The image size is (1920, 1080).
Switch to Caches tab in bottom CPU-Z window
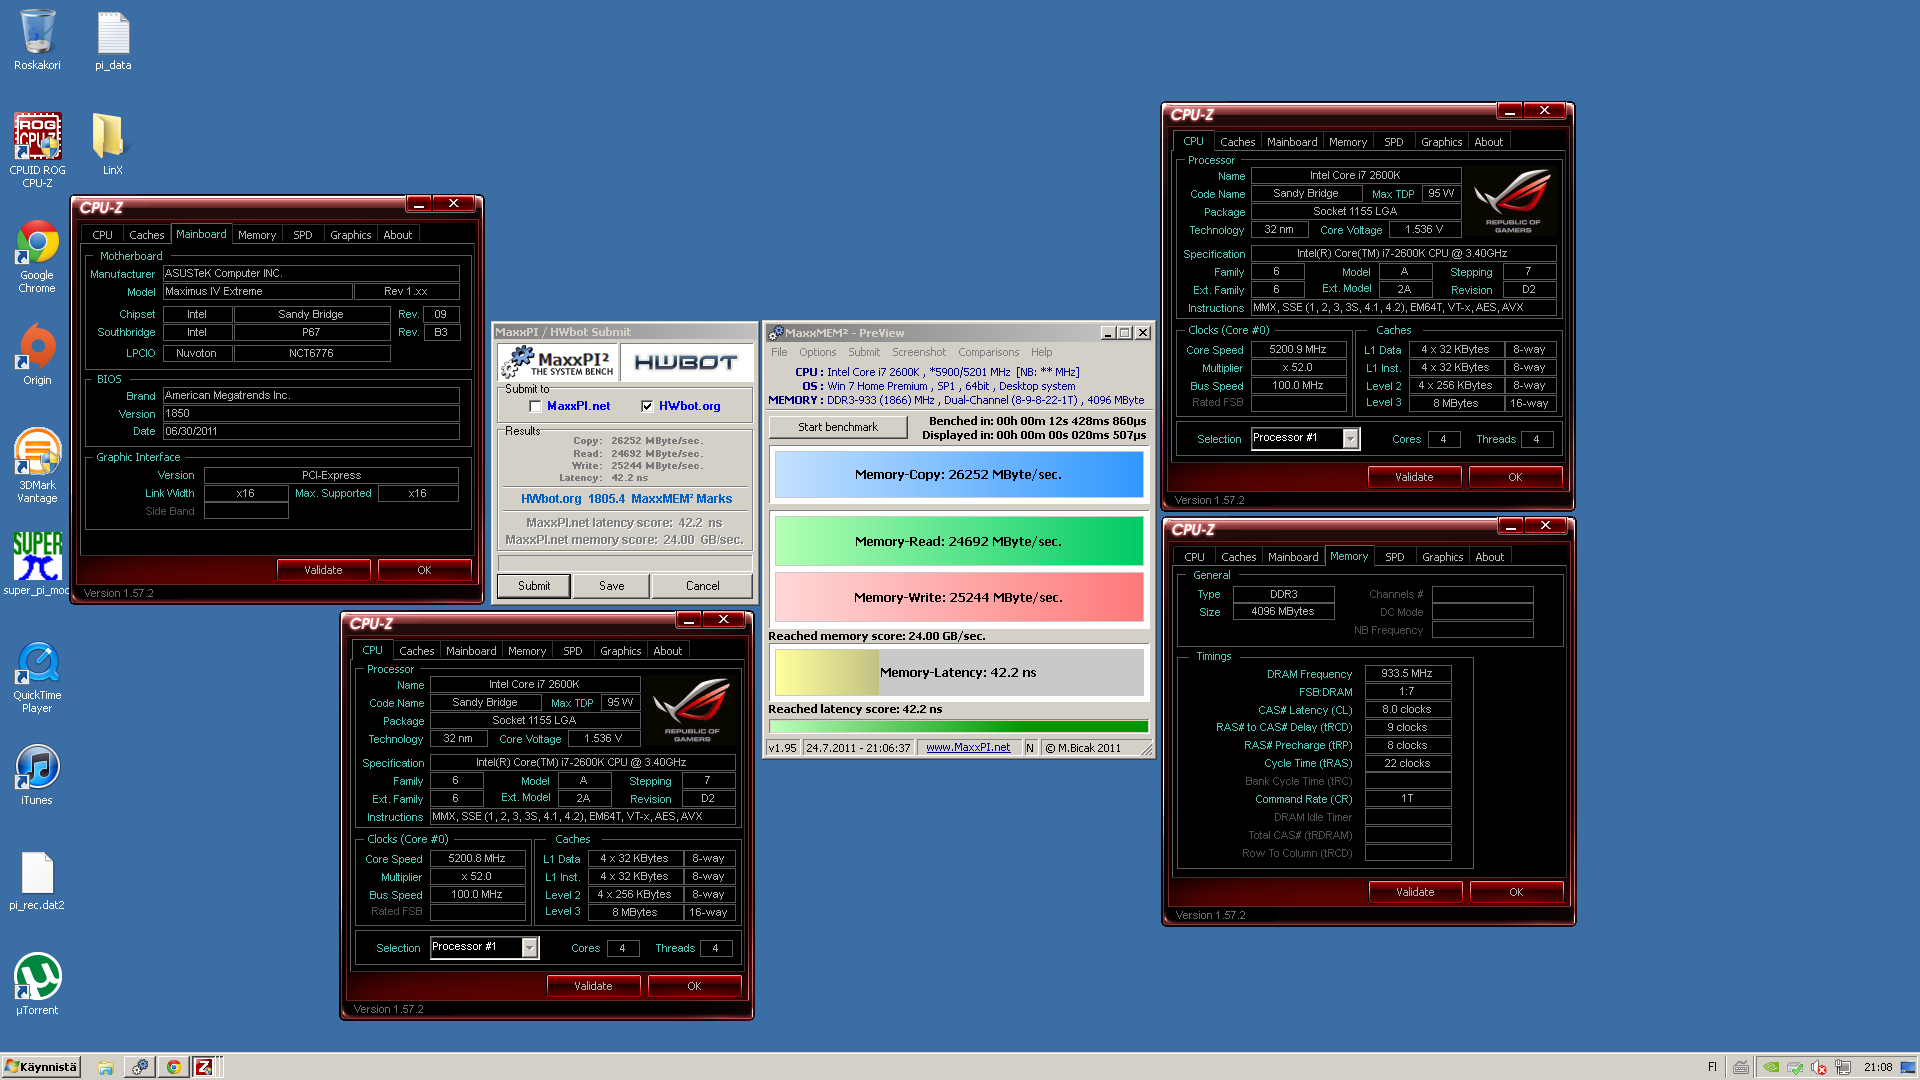417,651
